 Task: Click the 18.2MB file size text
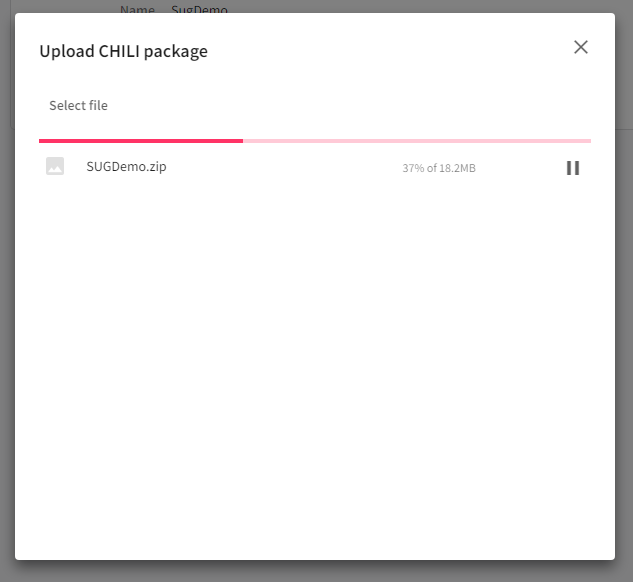coord(458,168)
